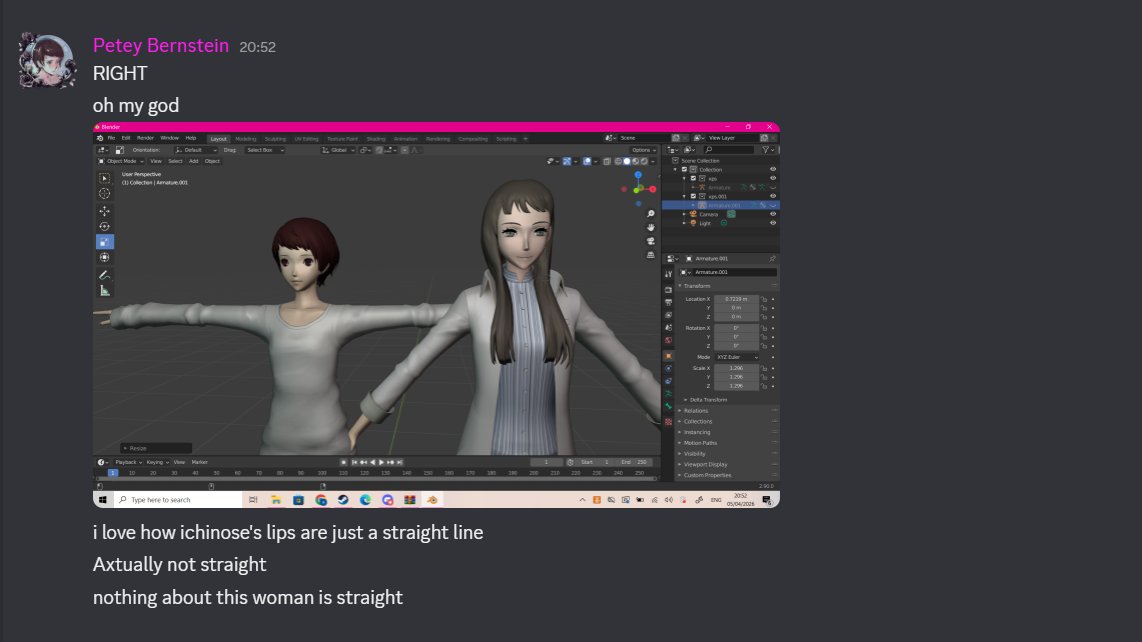The image size is (1142, 642).
Task: Select the Measure ruler tool
Action: coord(104,291)
